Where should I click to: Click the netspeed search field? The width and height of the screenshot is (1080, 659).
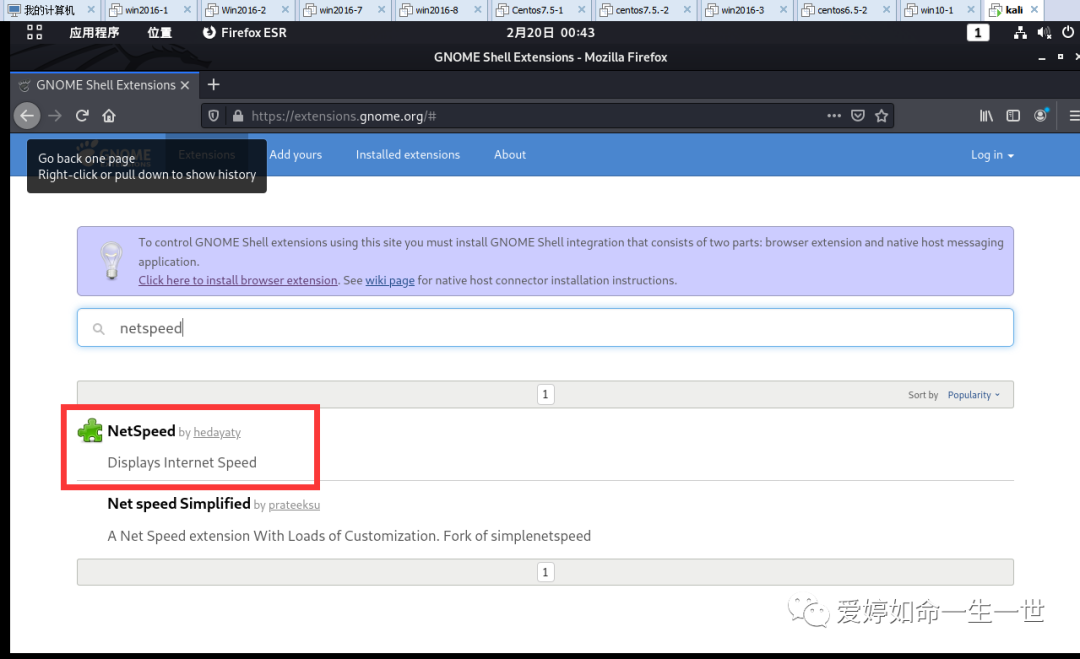pyautogui.click(x=545, y=328)
